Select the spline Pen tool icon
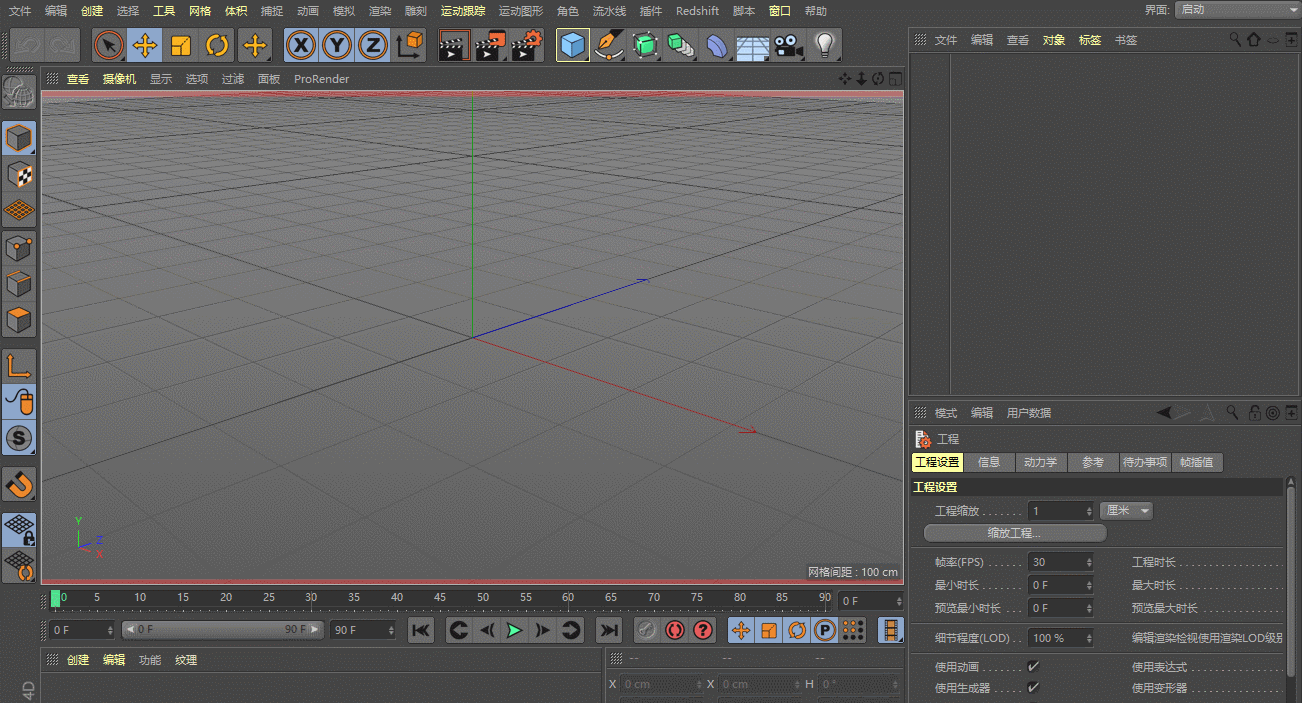The height and width of the screenshot is (703, 1302). [x=608, y=46]
